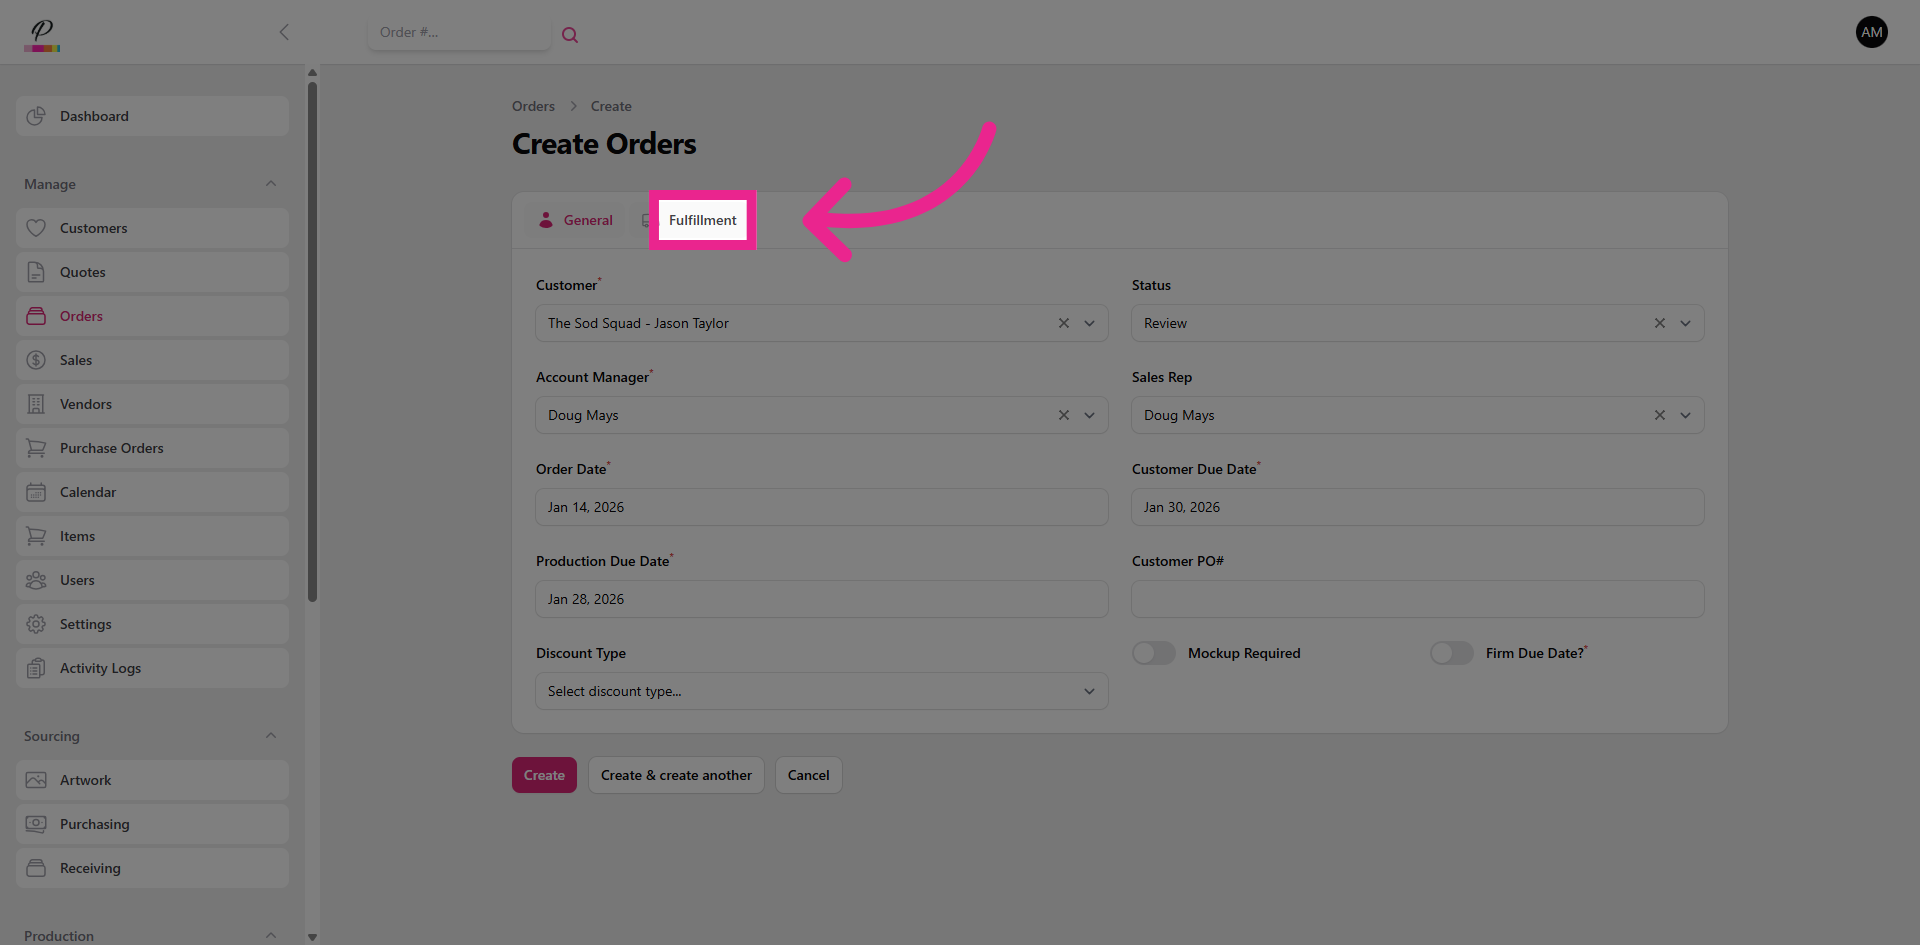The height and width of the screenshot is (945, 1920).
Task: Click inside the Customer PO# field
Action: [1417, 599]
